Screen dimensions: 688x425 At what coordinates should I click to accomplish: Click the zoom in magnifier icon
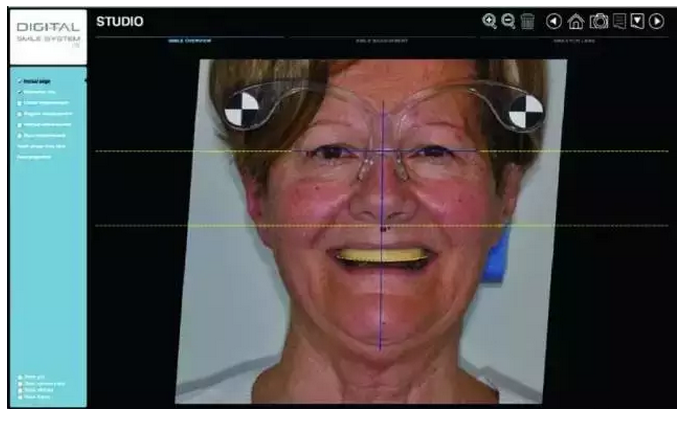click(x=489, y=21)
